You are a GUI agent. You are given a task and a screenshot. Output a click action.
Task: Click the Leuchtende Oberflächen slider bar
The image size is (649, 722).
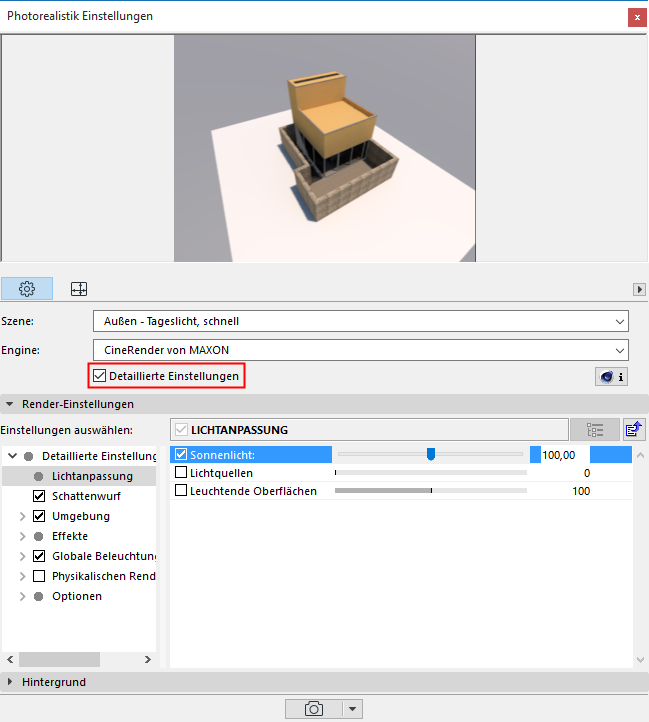point(431,490)
